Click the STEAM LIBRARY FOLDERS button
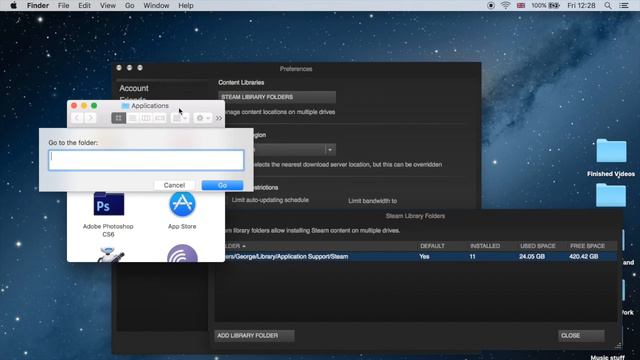Screen dimensions: 640x360 [x=277, y=97]
